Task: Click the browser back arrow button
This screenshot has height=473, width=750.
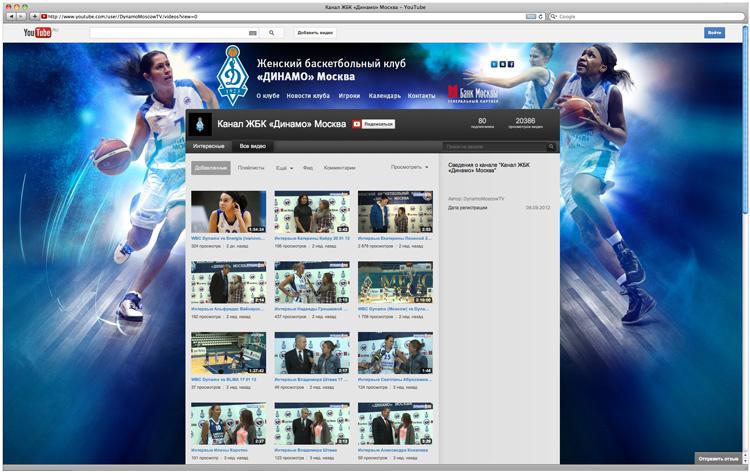Action: click(x=11, y=16)
